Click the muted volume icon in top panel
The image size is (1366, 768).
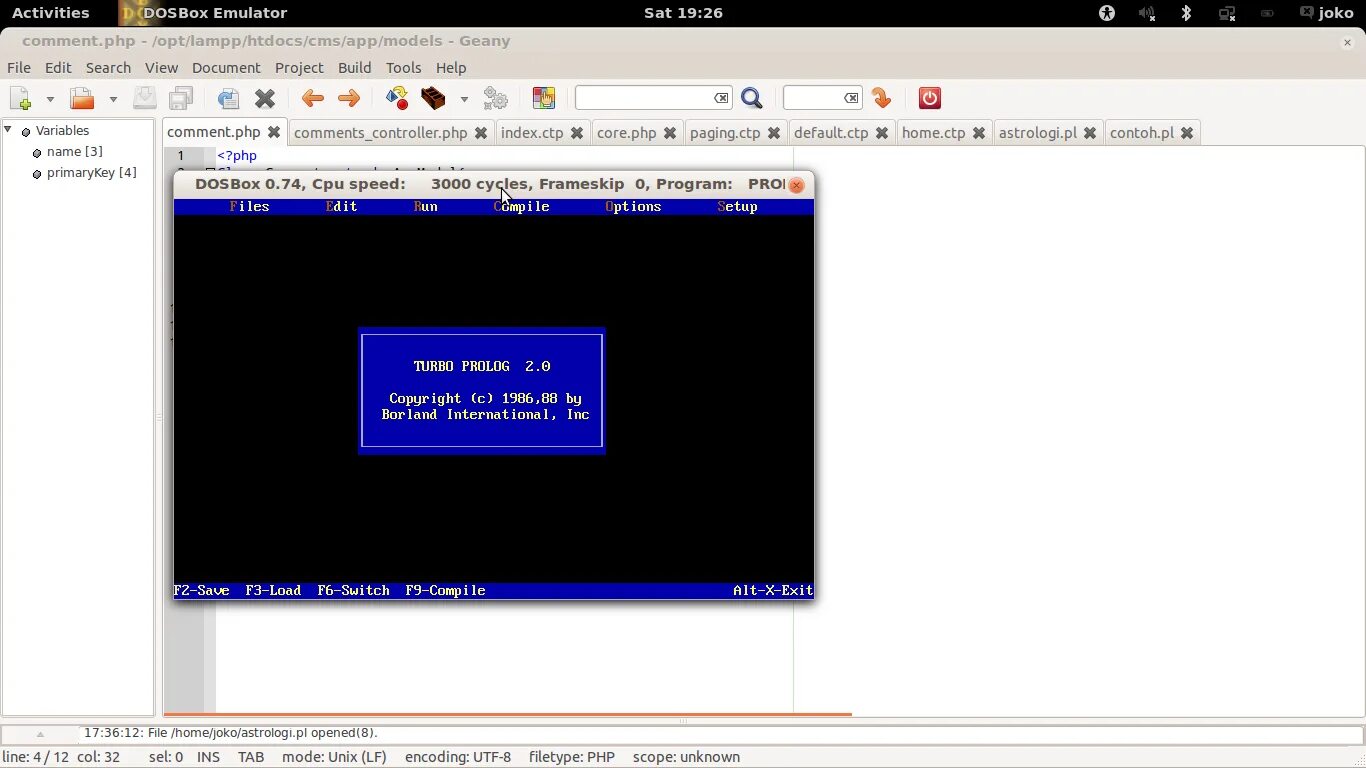point(1147,13)
